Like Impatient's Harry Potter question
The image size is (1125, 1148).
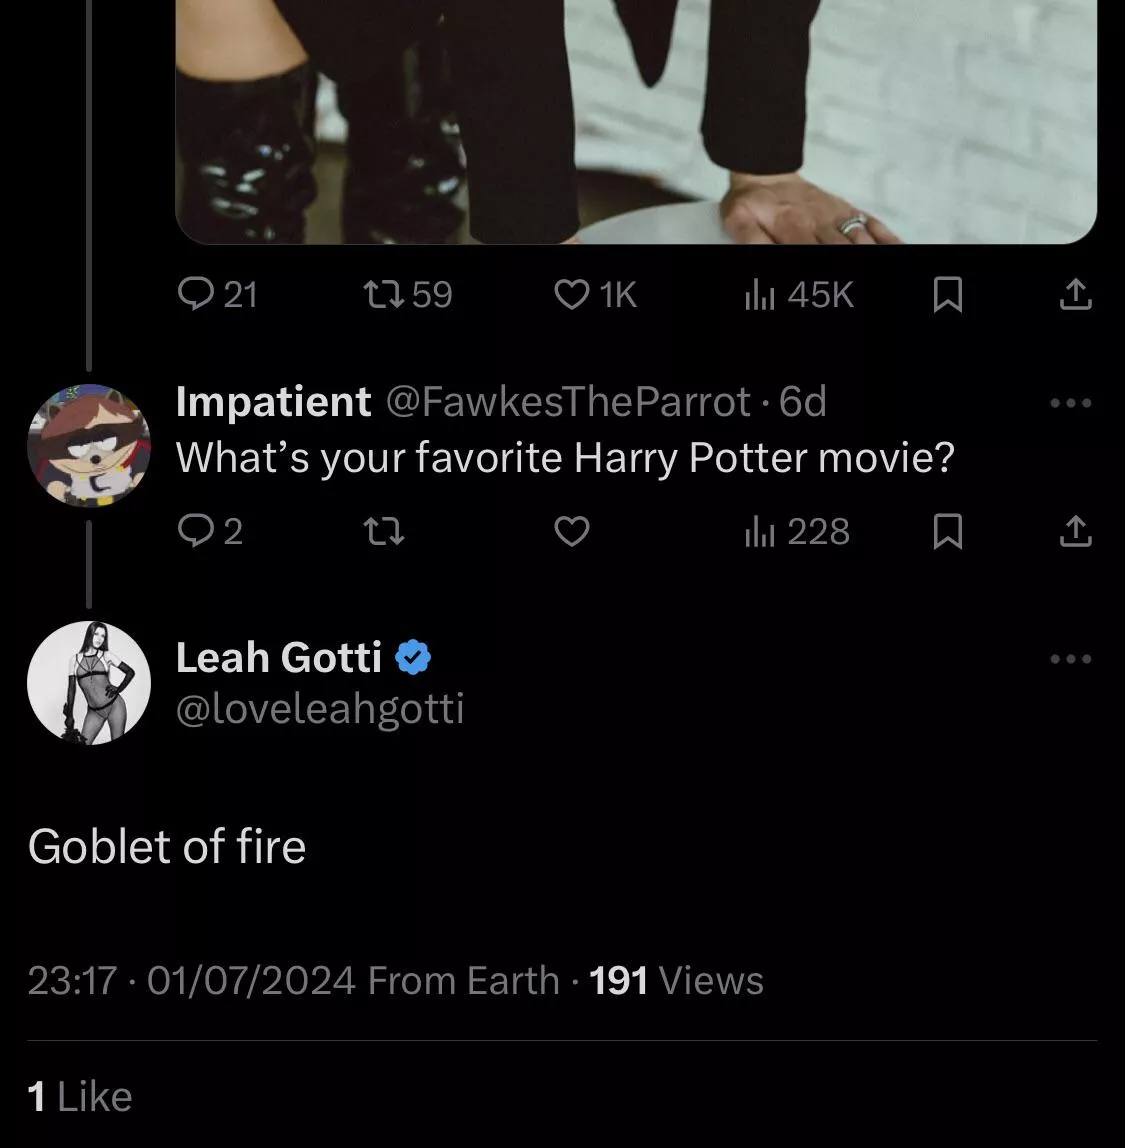(x=572, y=531)
